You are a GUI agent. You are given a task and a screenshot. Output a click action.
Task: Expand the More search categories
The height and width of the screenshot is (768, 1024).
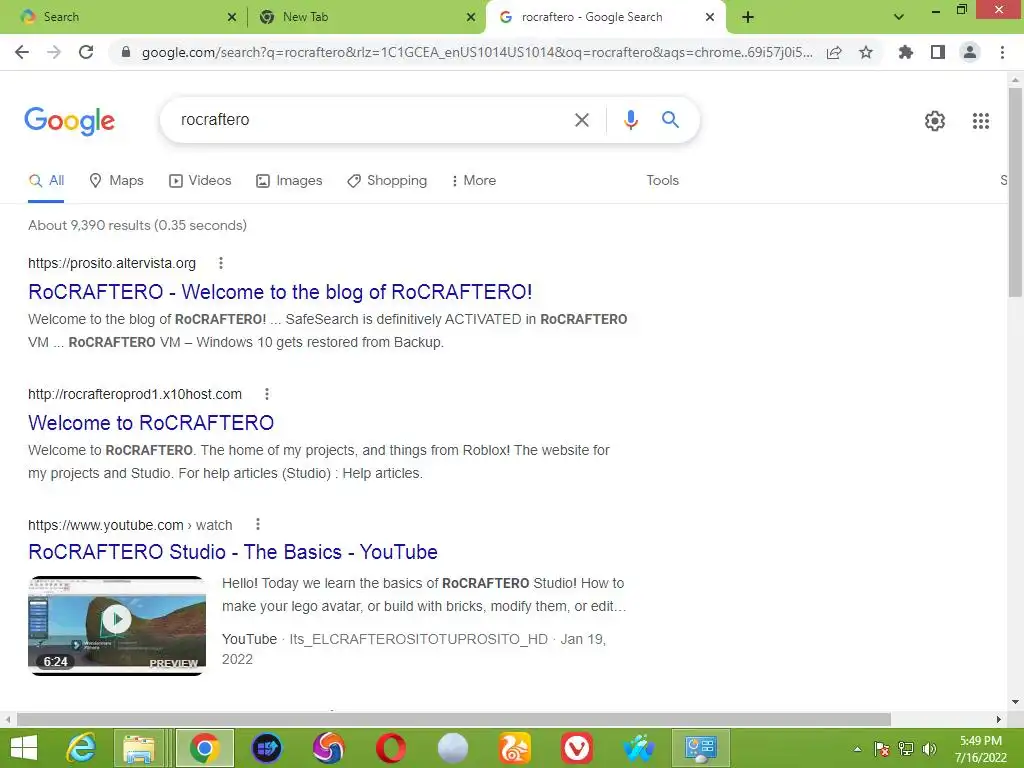[x=473, y=181]
